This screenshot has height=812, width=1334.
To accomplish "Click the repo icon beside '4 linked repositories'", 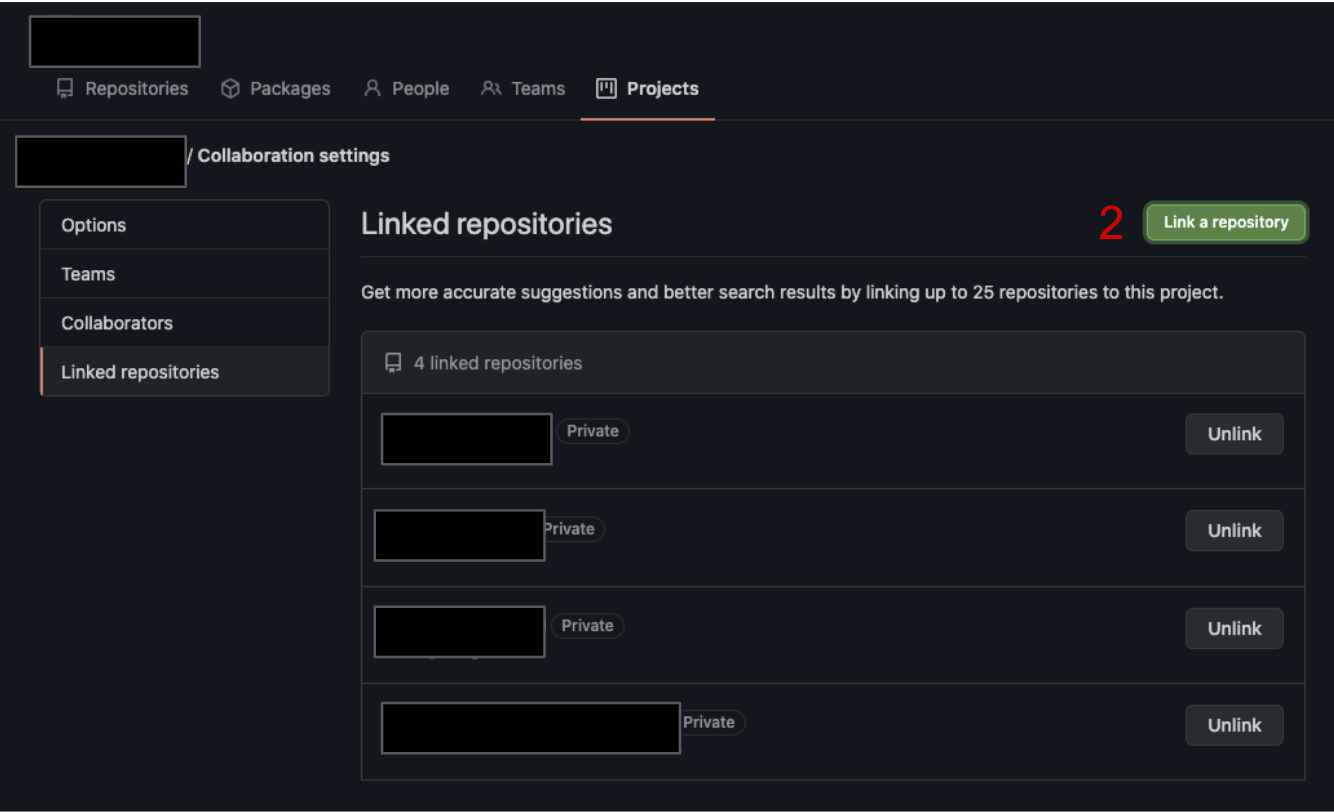I will (x=394, y=363).
